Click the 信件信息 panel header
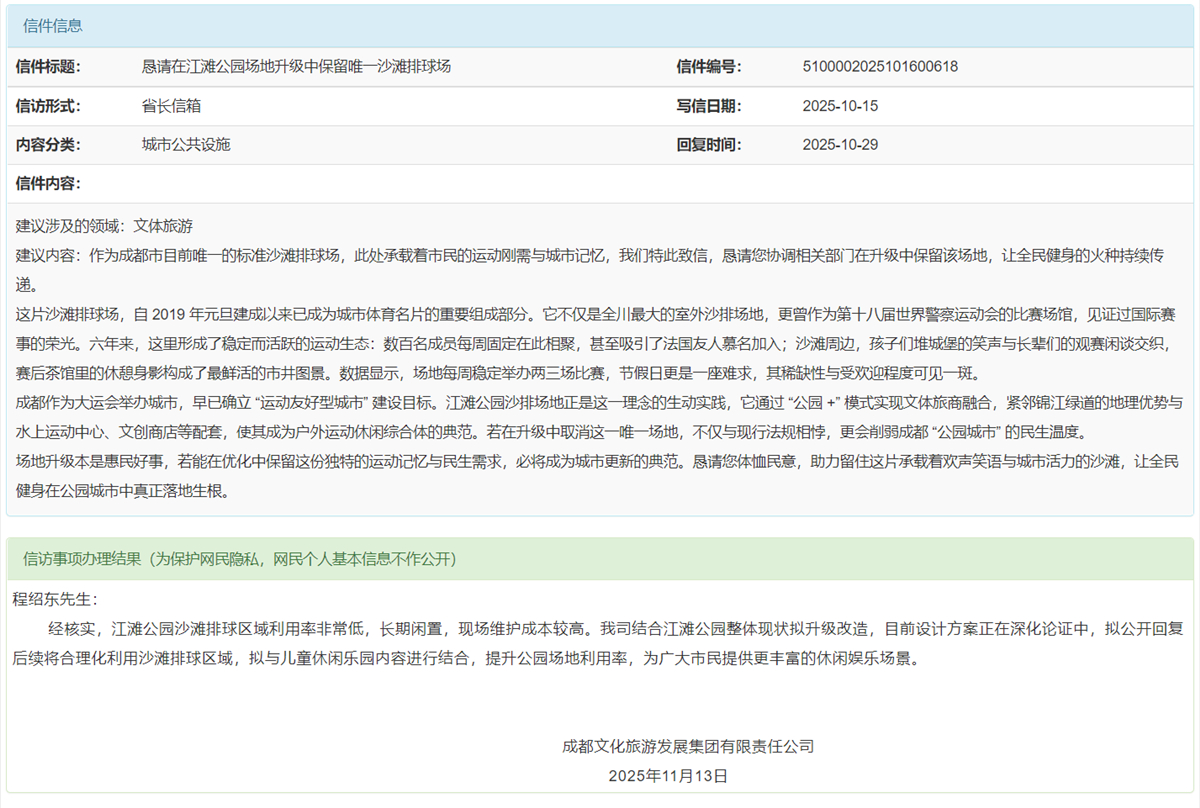Viewport: 1200px width, 808px height. [53, 25]
